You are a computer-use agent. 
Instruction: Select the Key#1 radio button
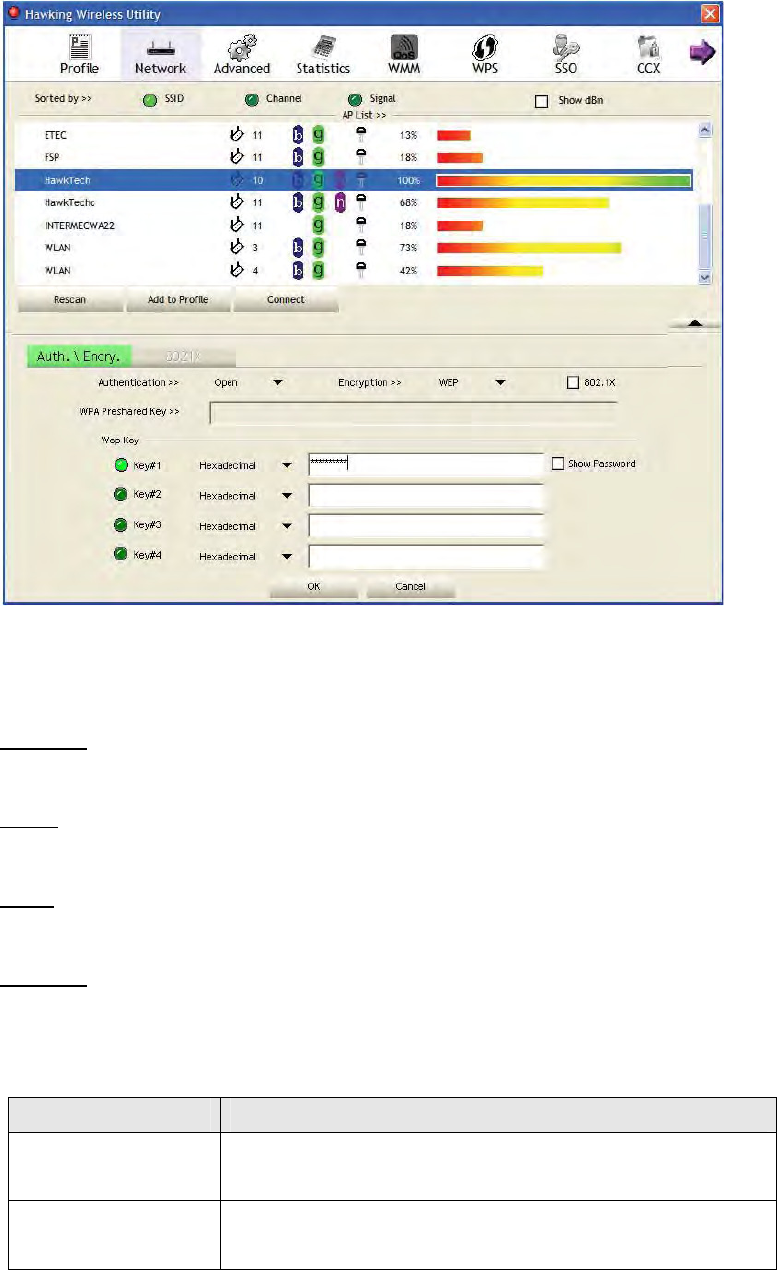click(x=121, y=464)
